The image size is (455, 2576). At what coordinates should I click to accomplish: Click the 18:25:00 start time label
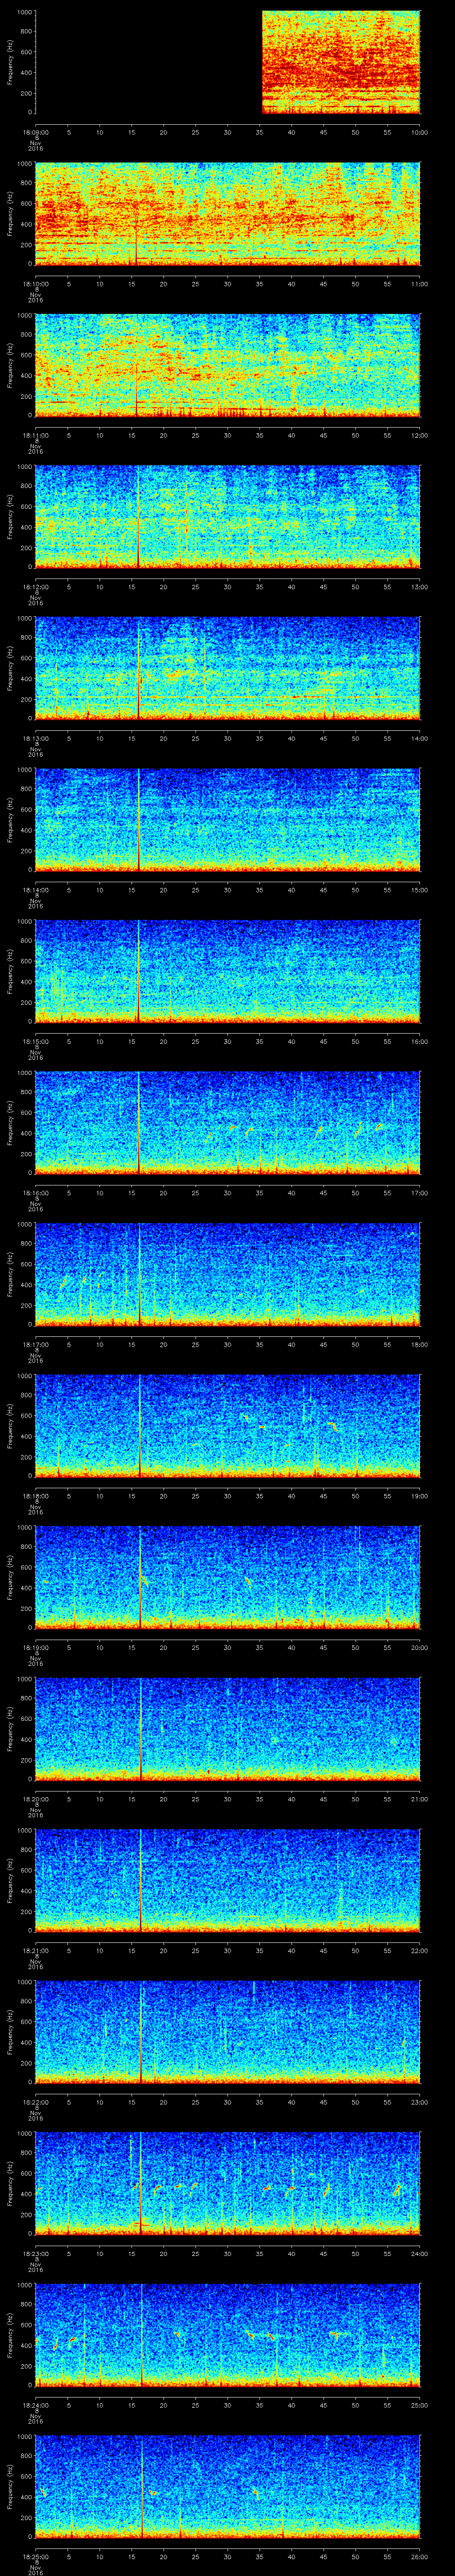click(35, 2556)
